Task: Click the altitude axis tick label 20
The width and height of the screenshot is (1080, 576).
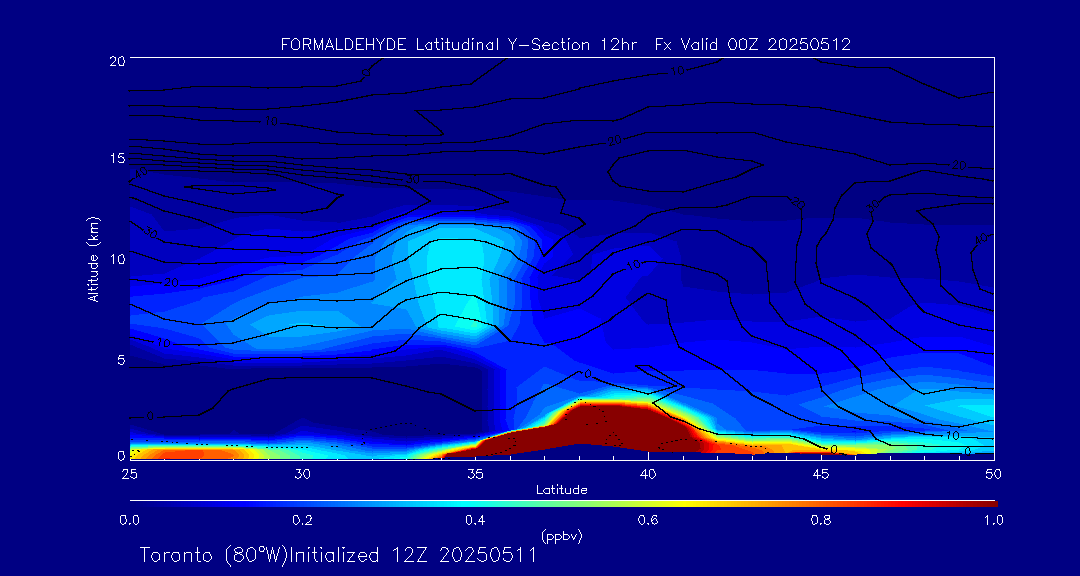Action: pyautogui.click(x=116, y=60)
